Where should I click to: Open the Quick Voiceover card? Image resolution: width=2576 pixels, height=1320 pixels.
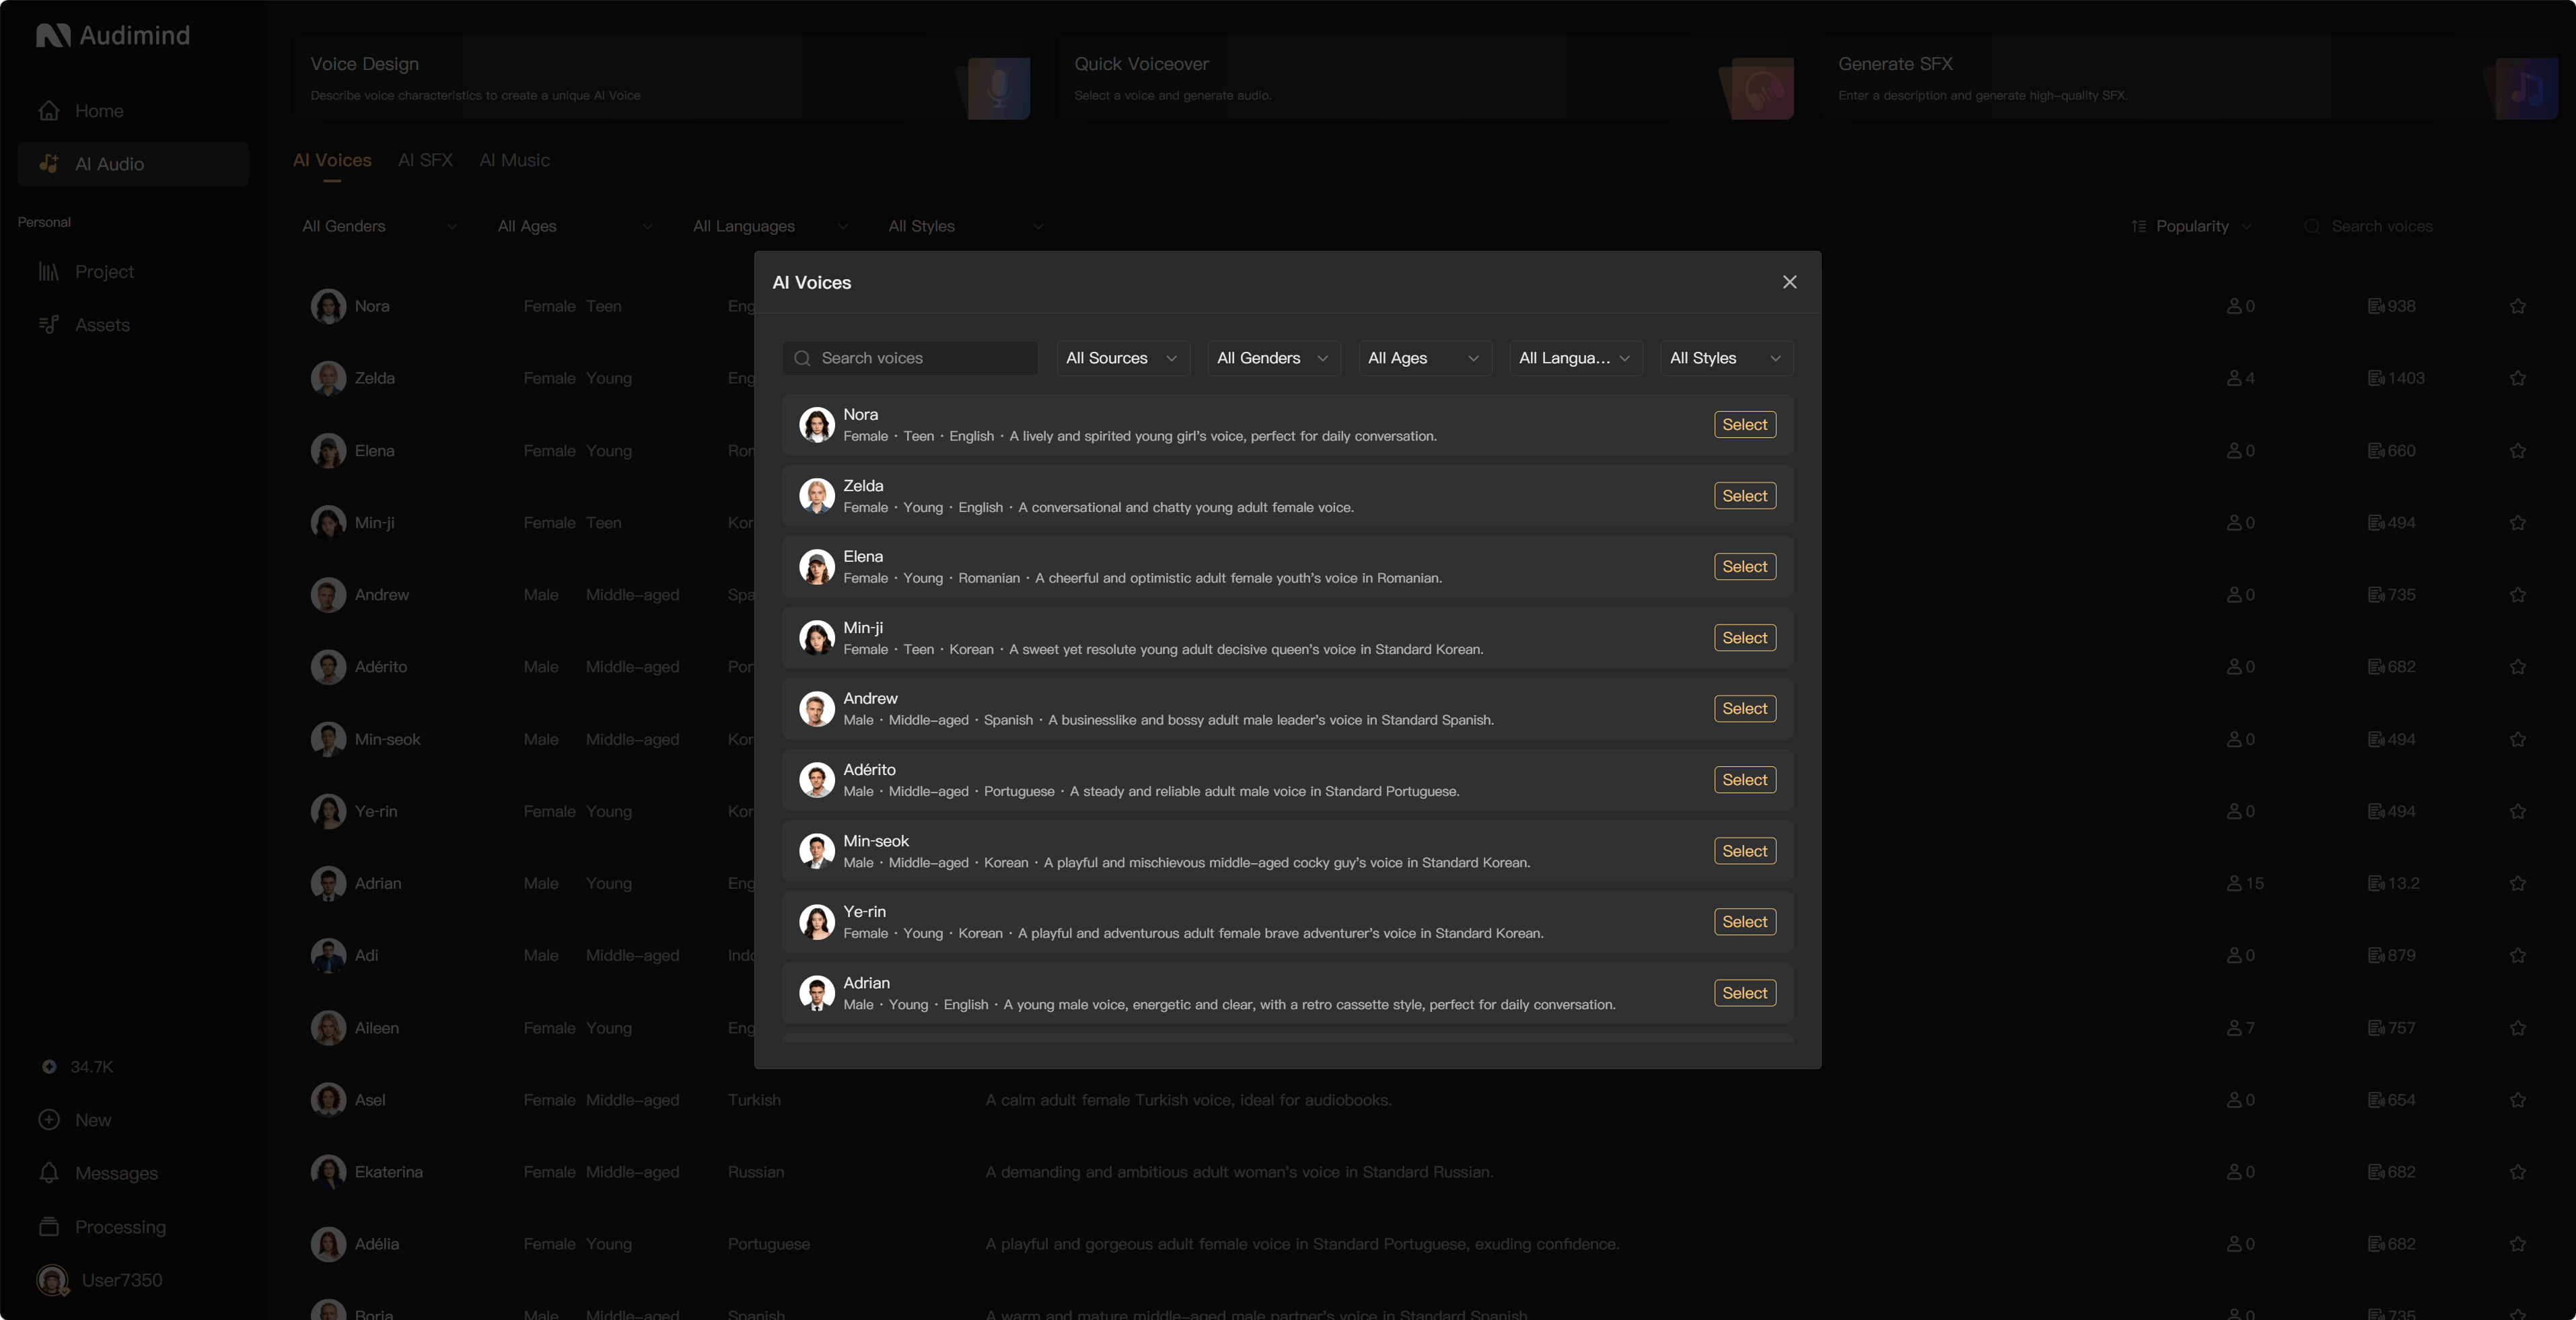(x=1426, y=79)
